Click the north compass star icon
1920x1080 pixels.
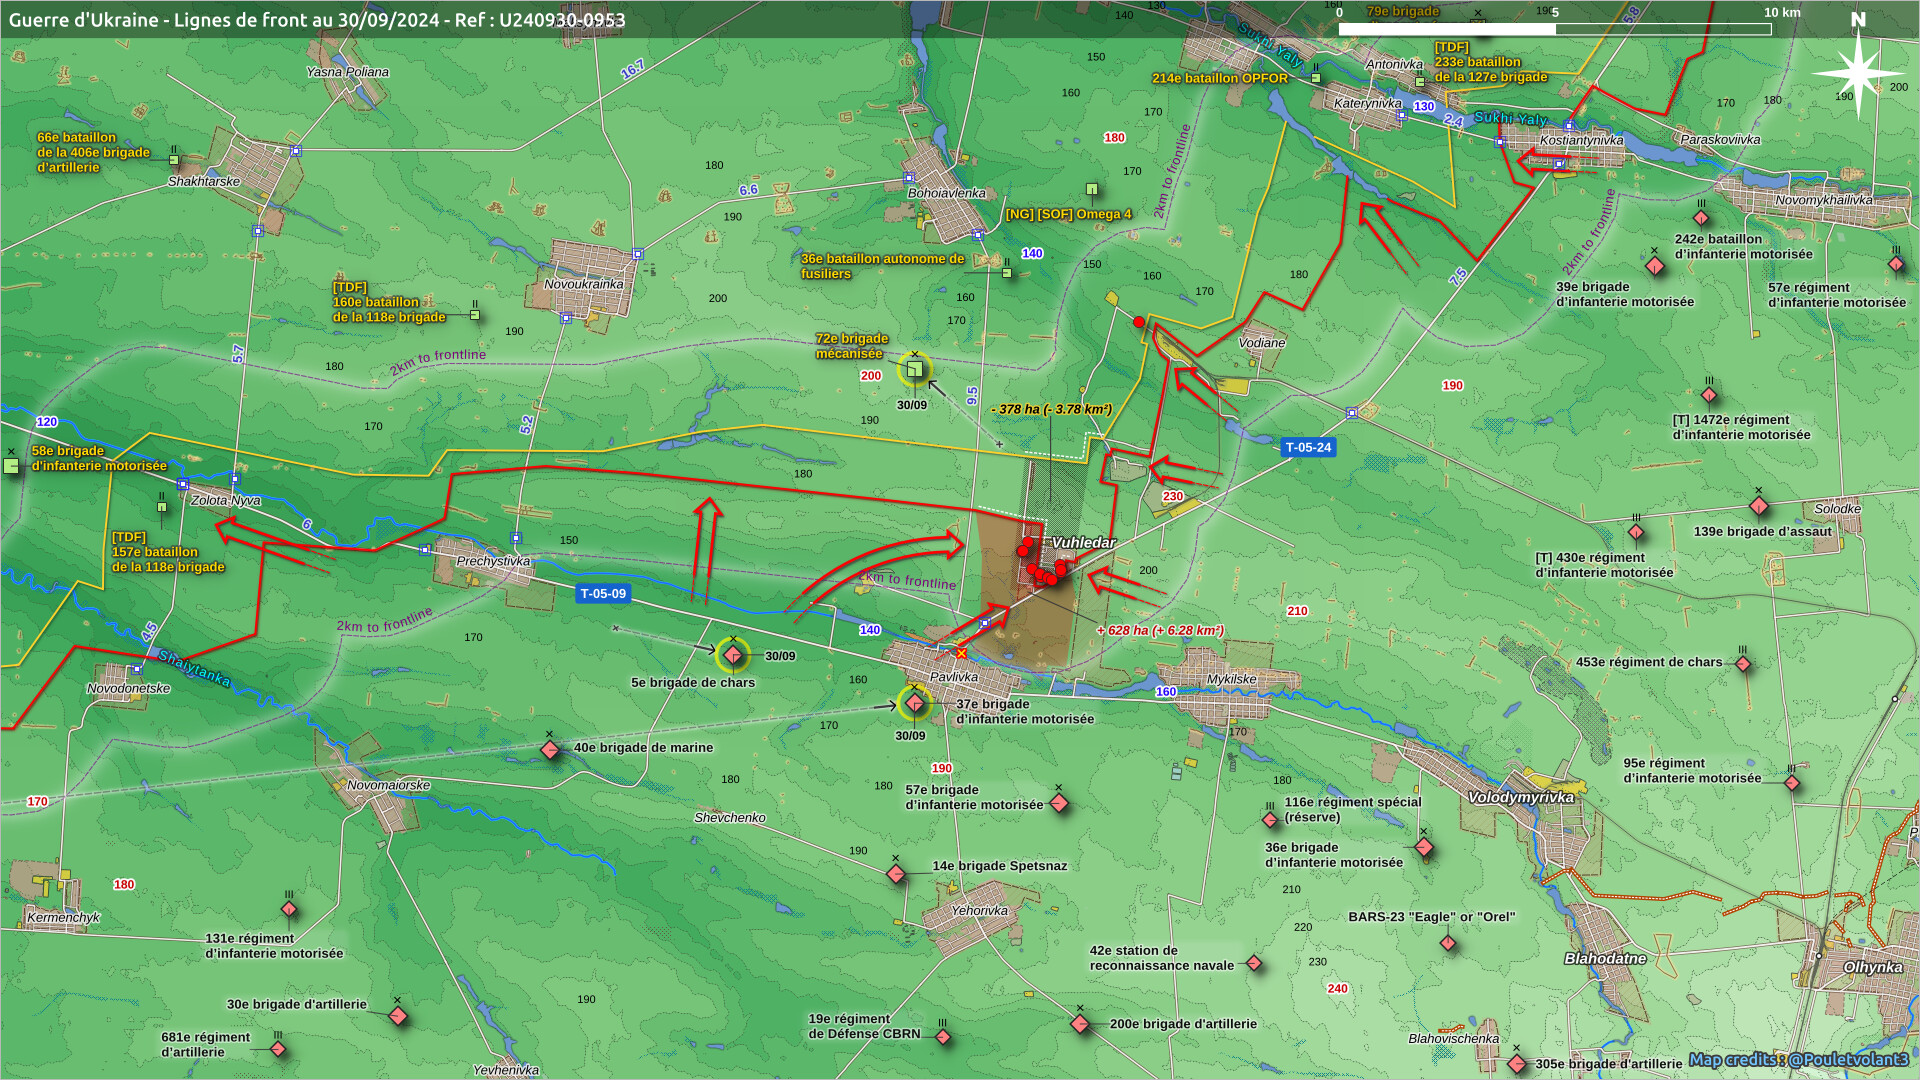[1857, 73]
